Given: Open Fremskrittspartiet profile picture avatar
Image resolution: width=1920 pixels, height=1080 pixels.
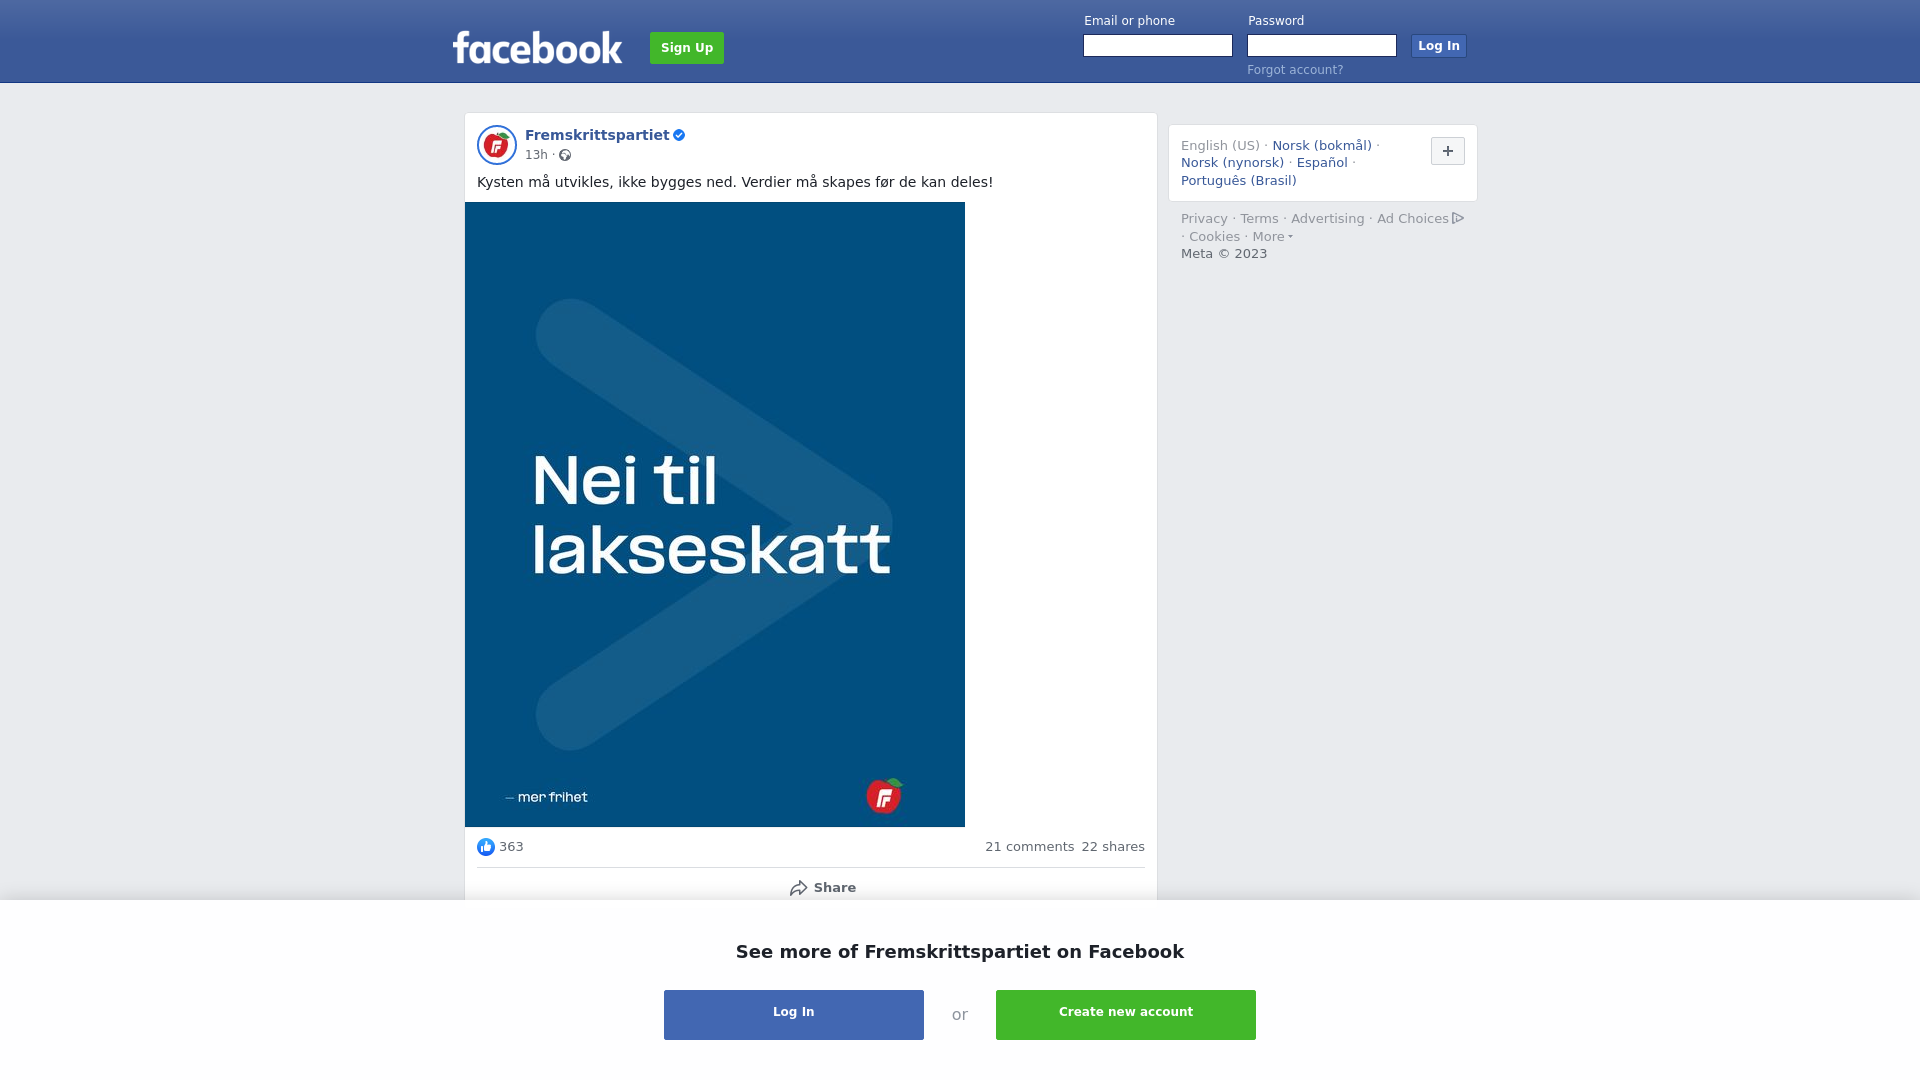Looking at the screenshot, I should [497, 145].
